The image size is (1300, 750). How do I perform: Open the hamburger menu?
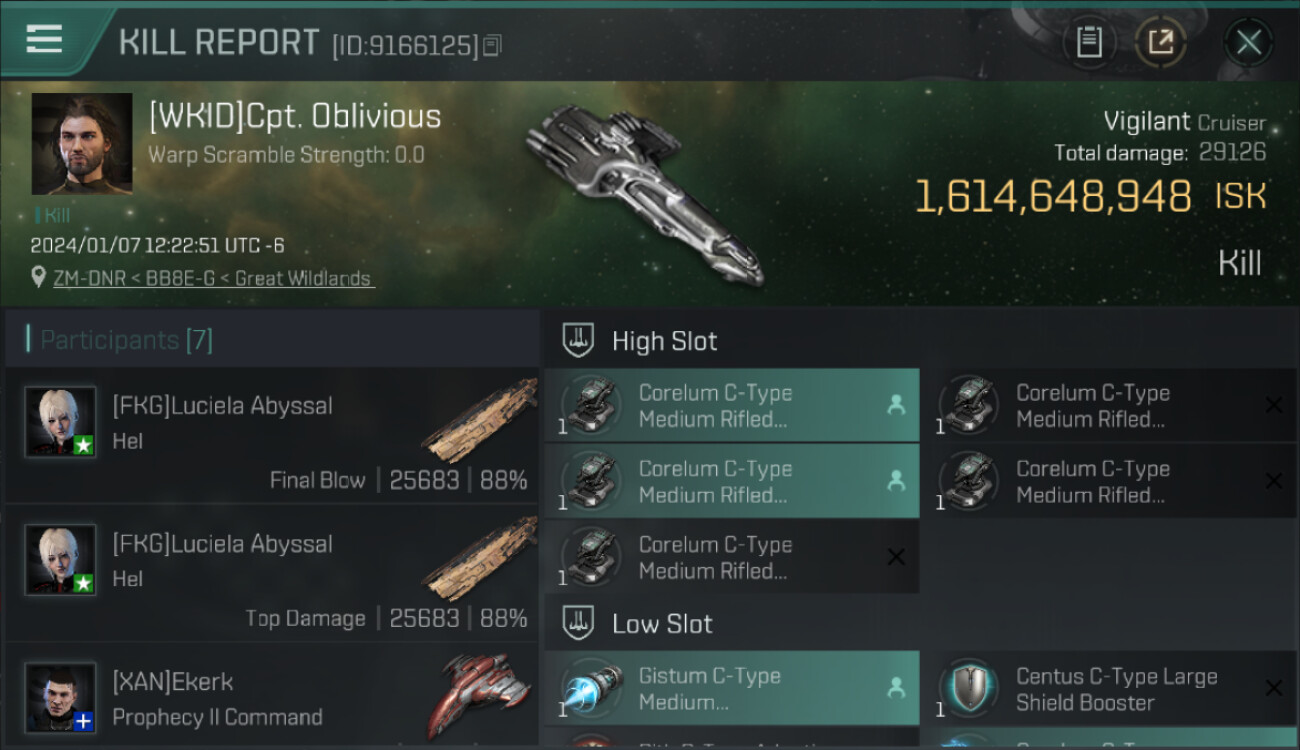tap(44, 39)
